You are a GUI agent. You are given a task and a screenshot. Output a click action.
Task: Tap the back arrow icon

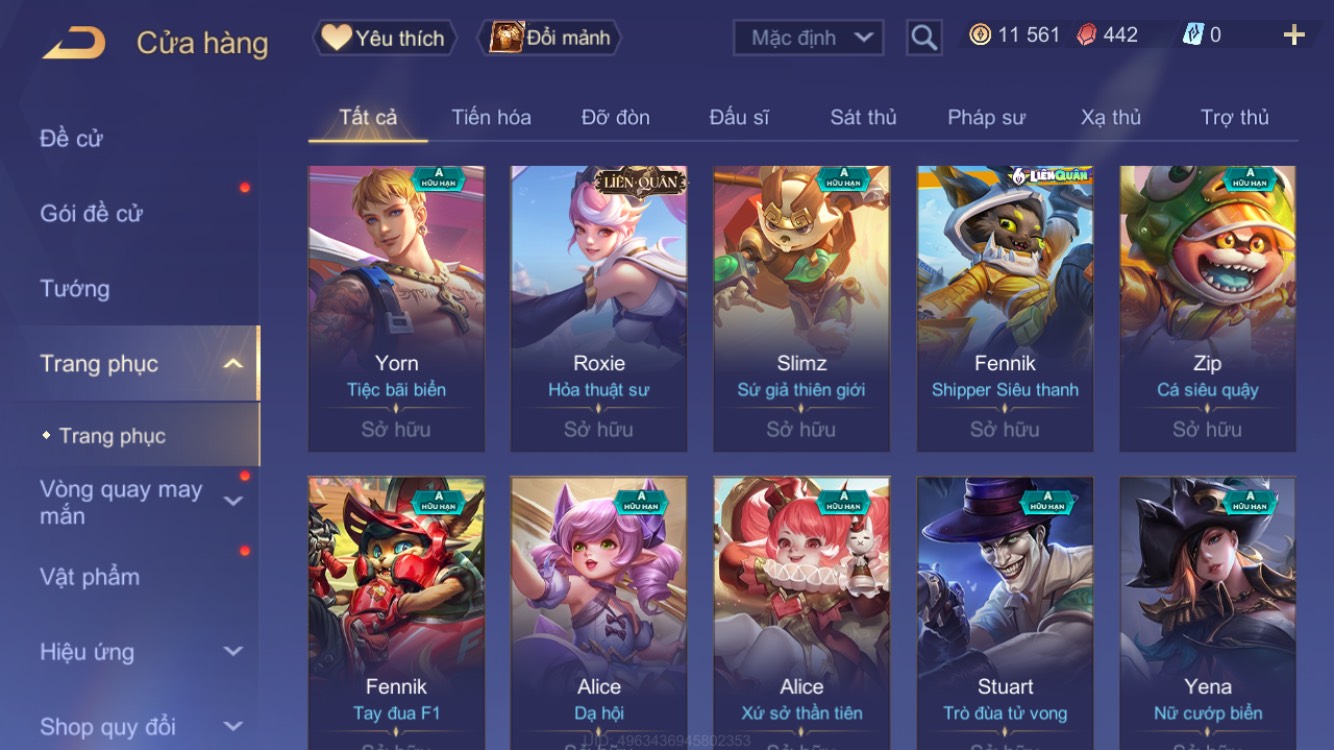point(74,42)
